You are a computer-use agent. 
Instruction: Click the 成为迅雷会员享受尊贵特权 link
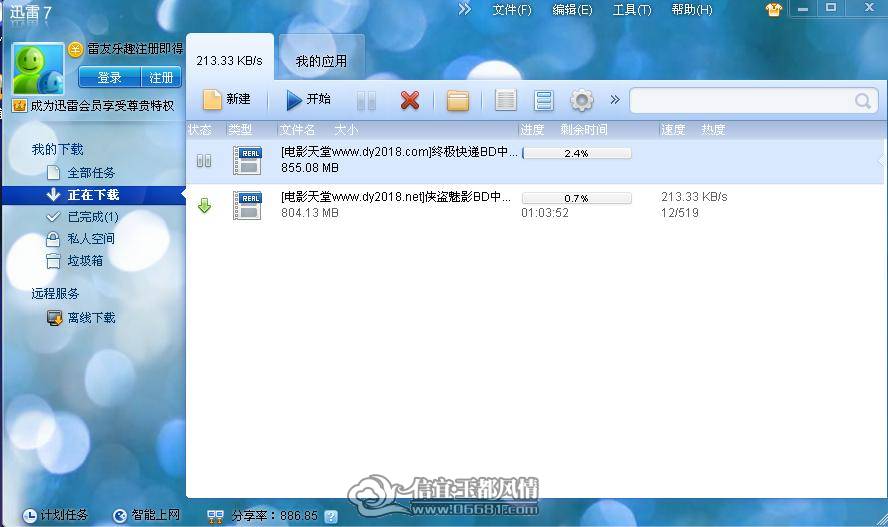tap(102, 105)
